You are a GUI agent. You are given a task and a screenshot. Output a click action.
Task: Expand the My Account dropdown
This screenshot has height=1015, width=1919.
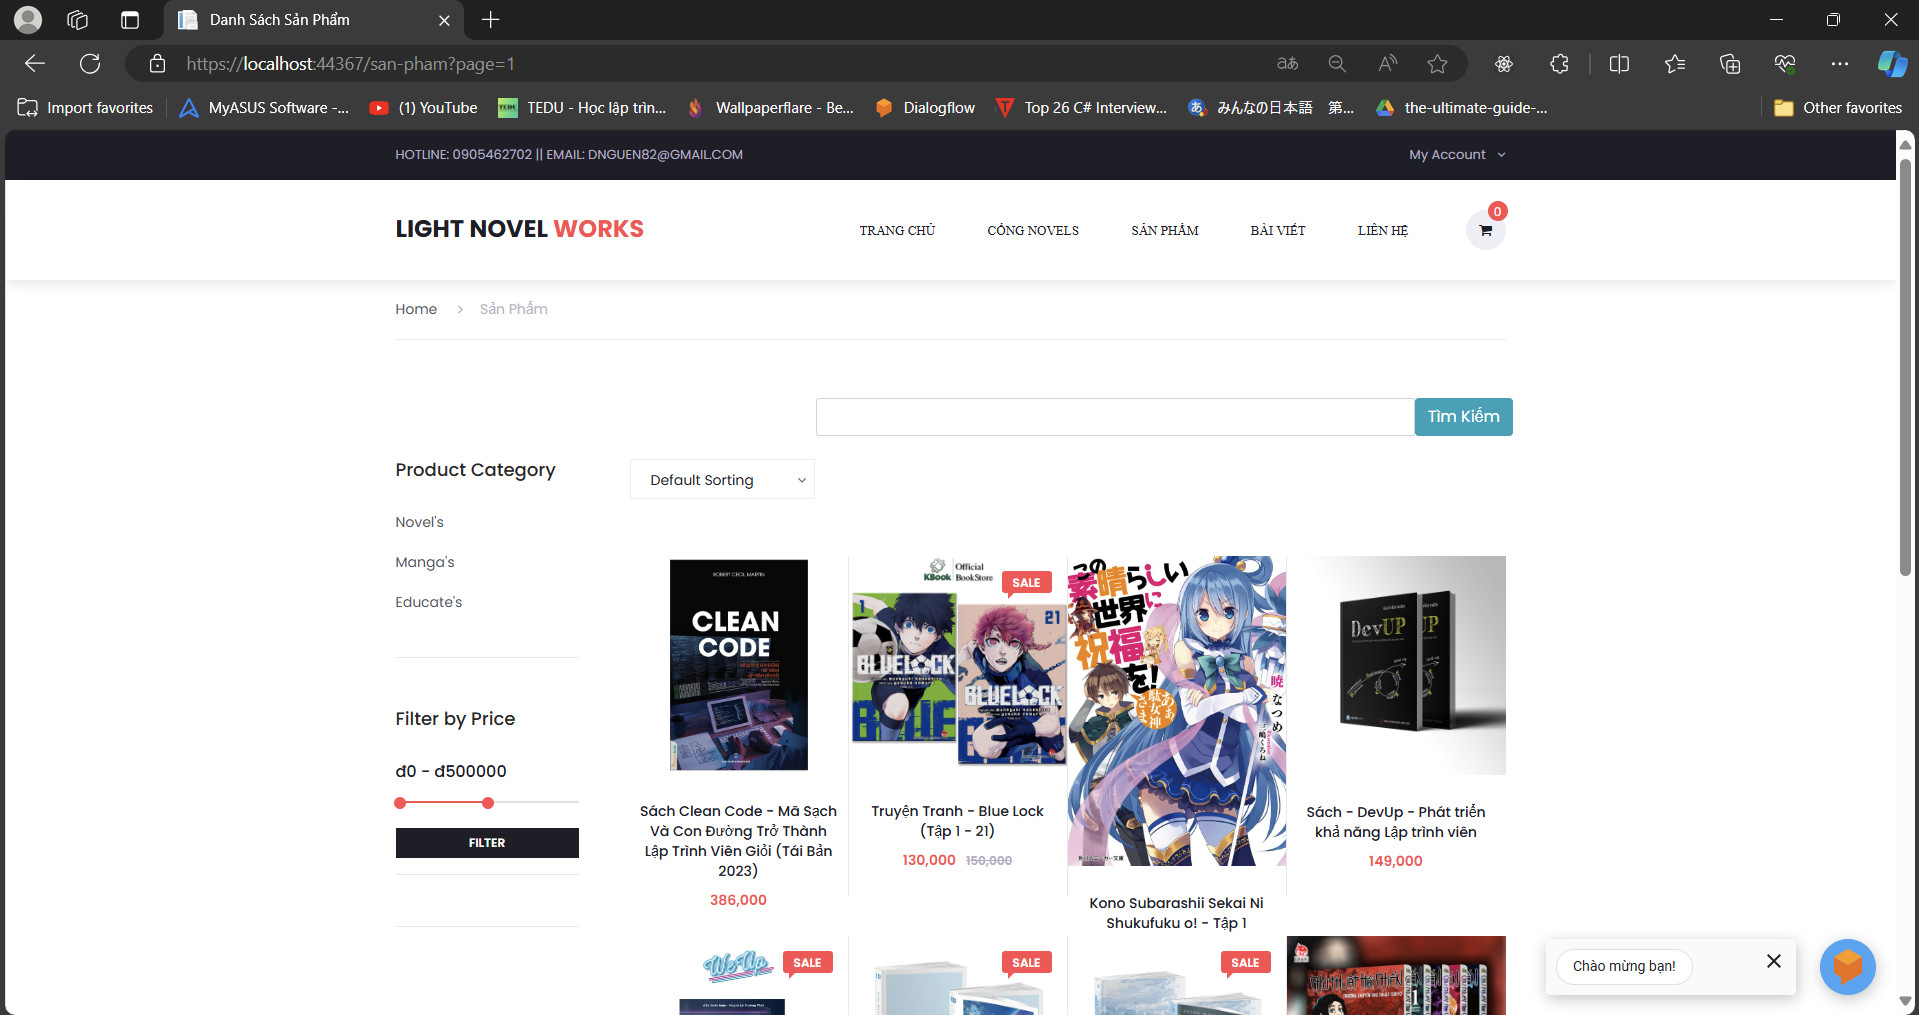coord(1457,155)
